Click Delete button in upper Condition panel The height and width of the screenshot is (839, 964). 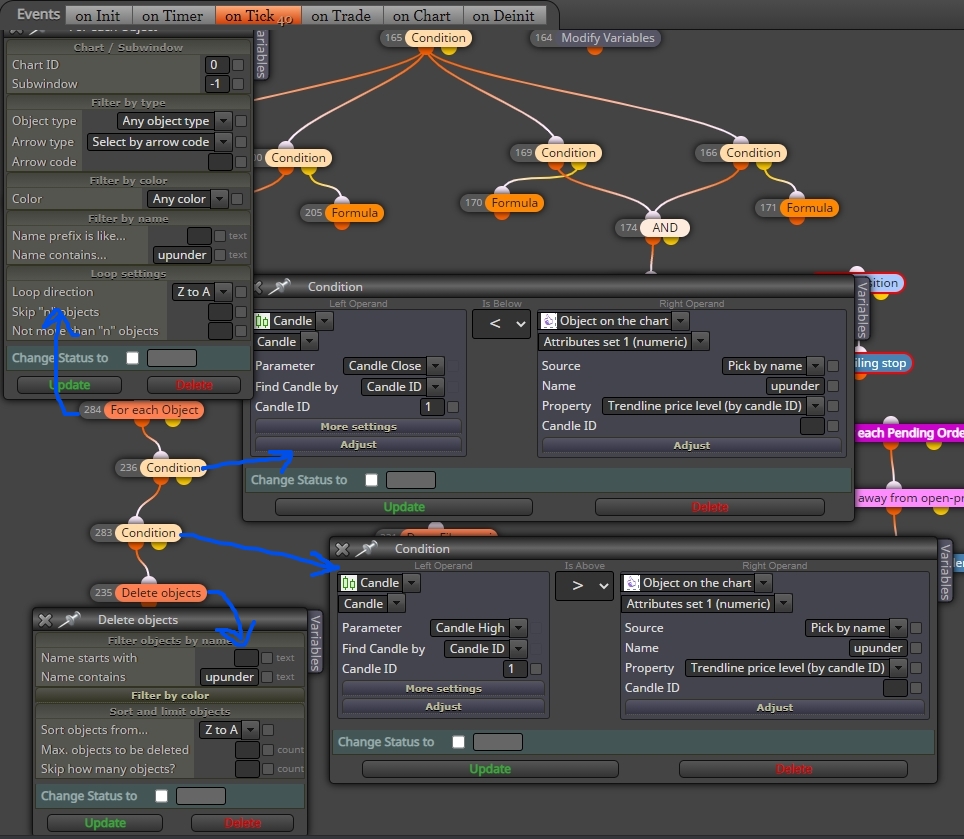click(x=709, y=506)
